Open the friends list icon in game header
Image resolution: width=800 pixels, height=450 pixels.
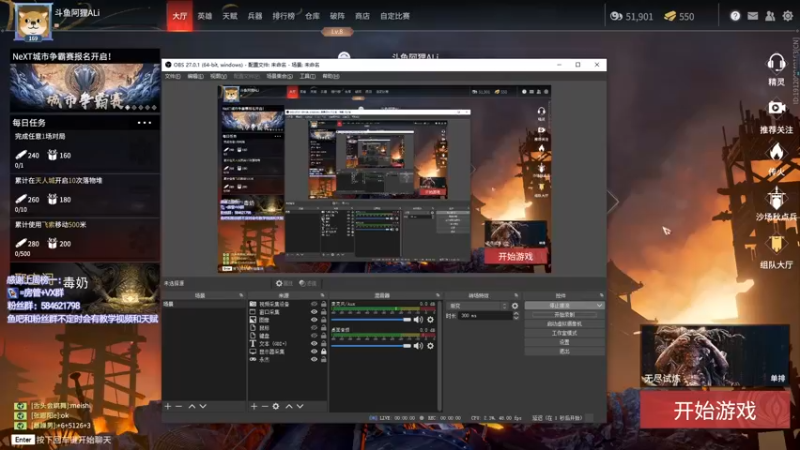[x=770, y=16]
